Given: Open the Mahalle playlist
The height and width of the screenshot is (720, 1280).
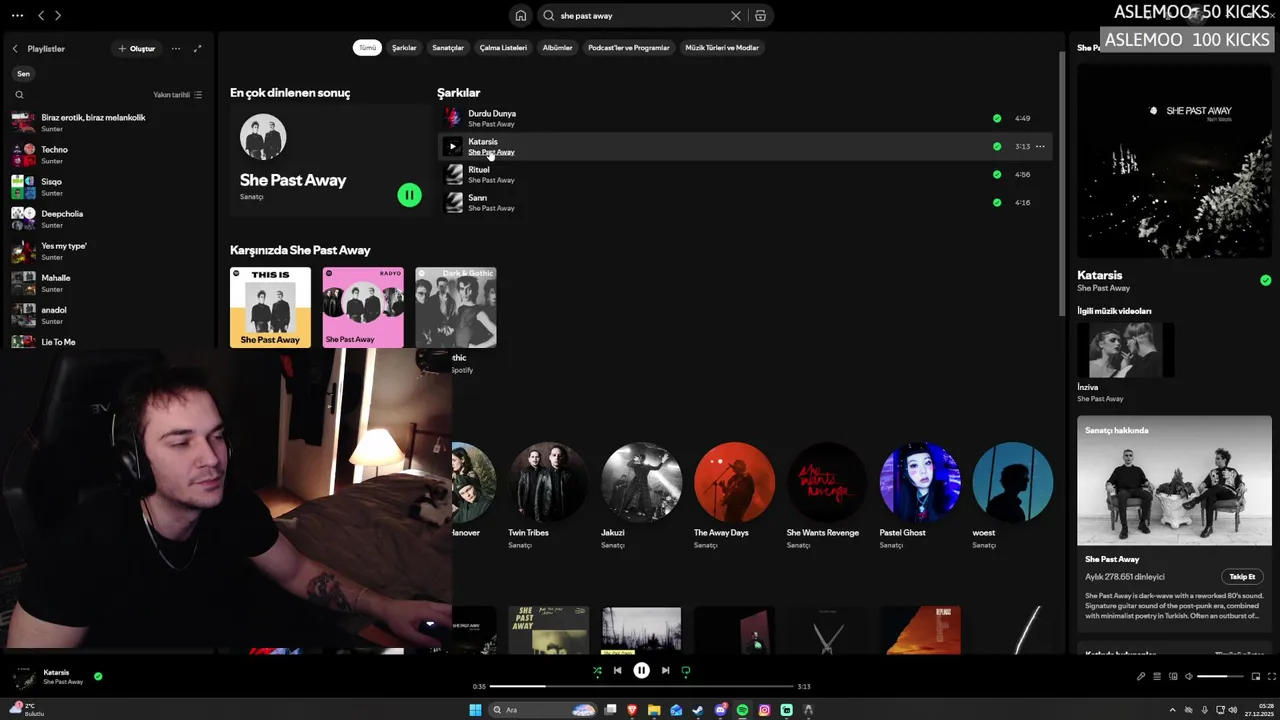Looking at the screenshot, I should point(108,282).
